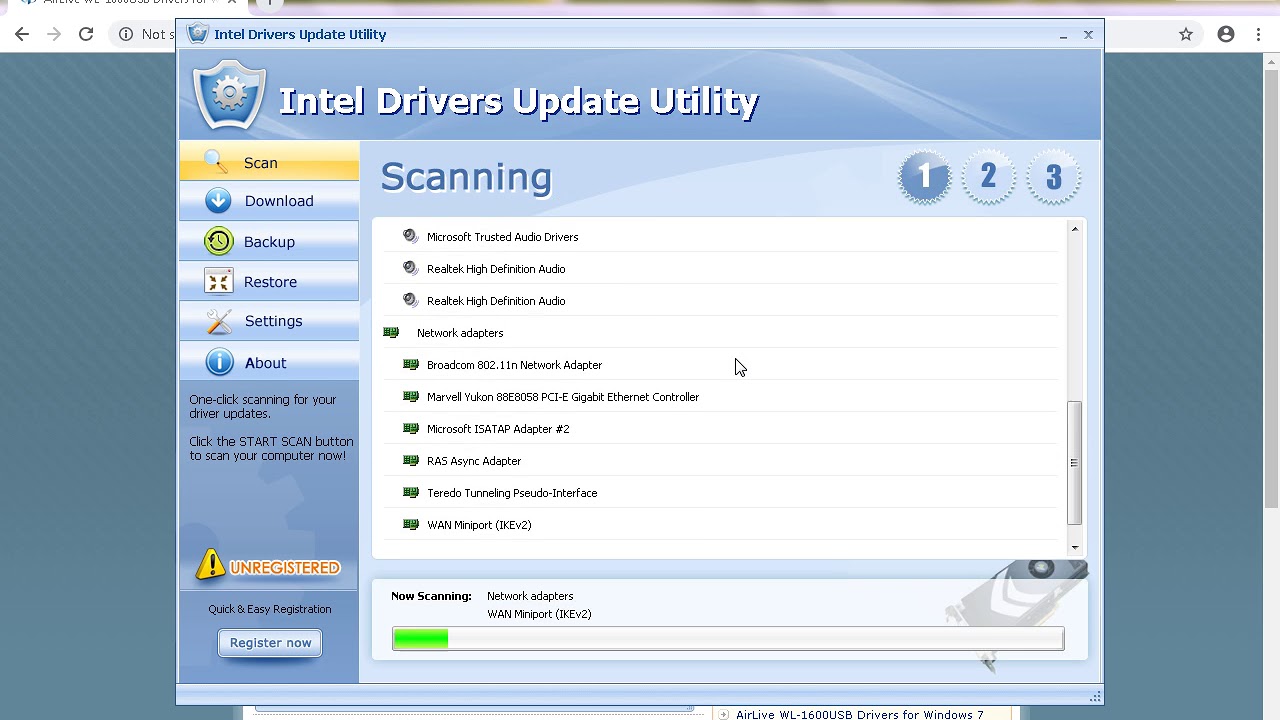Click the blue Download arrow icon
1280x720 pixels.
[x=218, y=201]
